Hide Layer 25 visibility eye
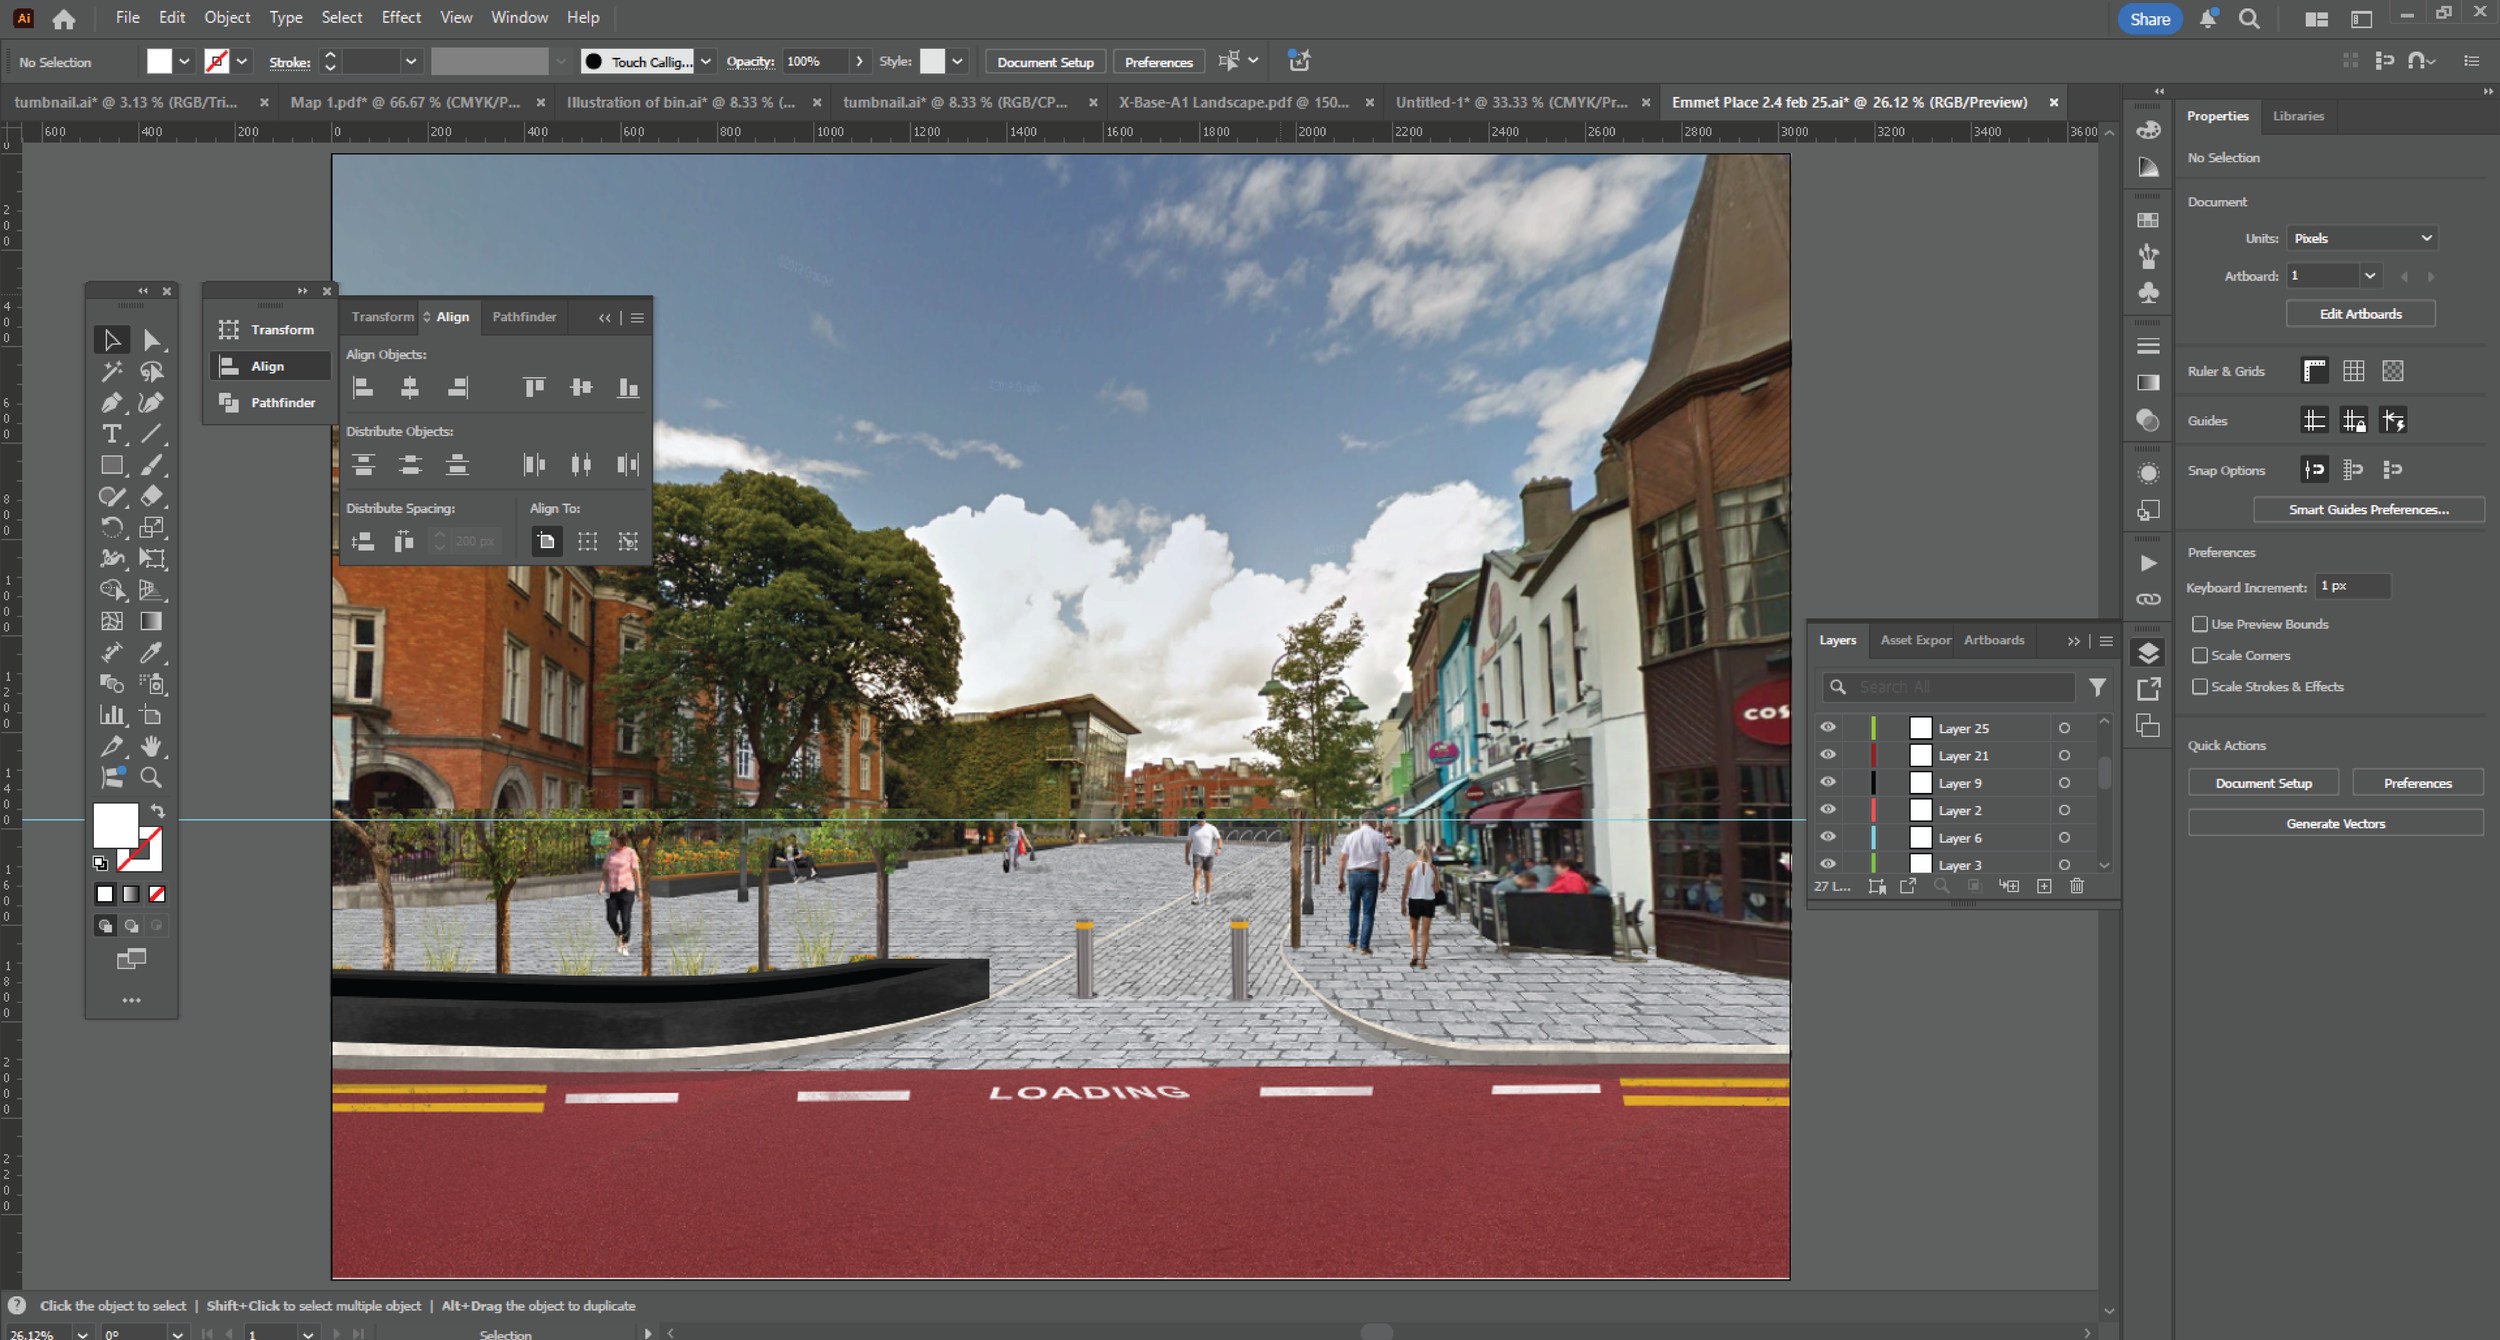 tap(1827, 728)
